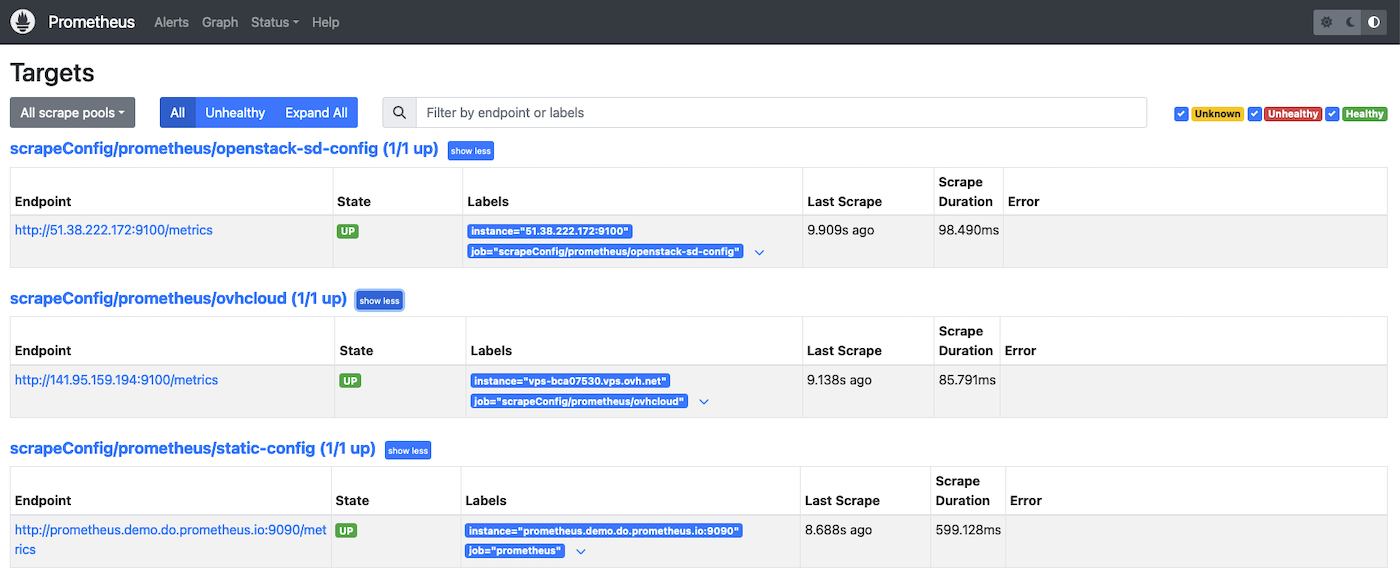Uncheck the Unhealthy targets checkbox

point(1255,114)
